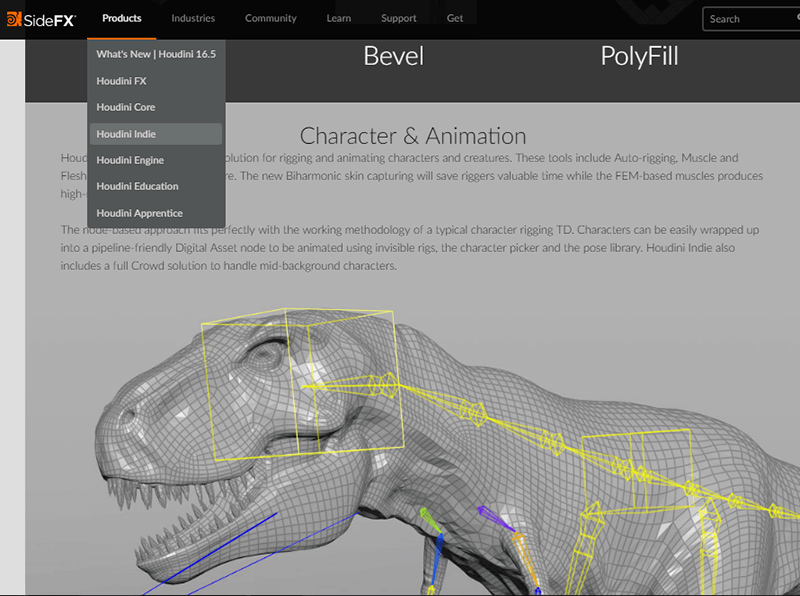
Task: Select Houdini FX from dropdown
Action: [x=156, y=81]
